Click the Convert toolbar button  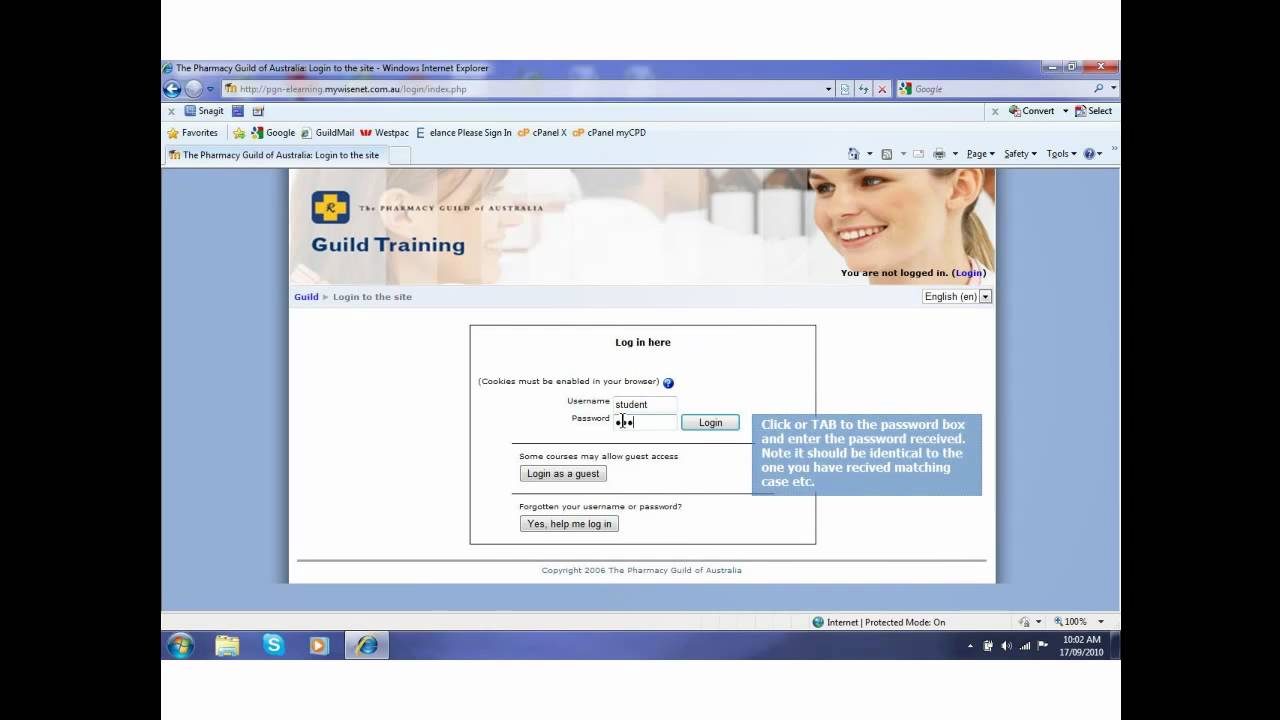click(1031, 111)
